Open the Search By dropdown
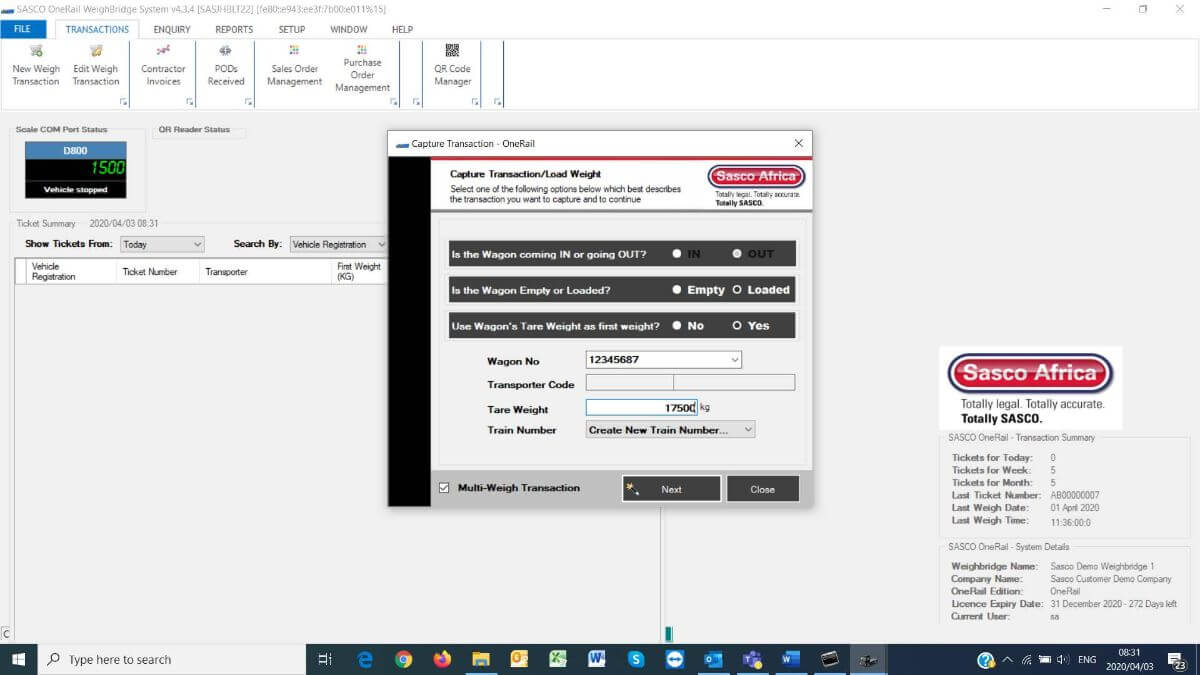 [x=339, y=244]
